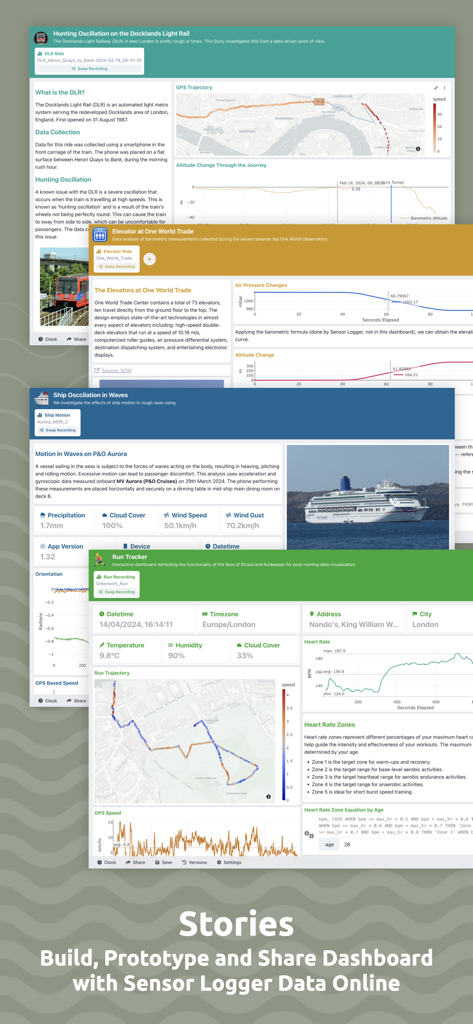473x1024 pixels.
Task: Click Clock in the DLR story footer
Action: (48, 339)
